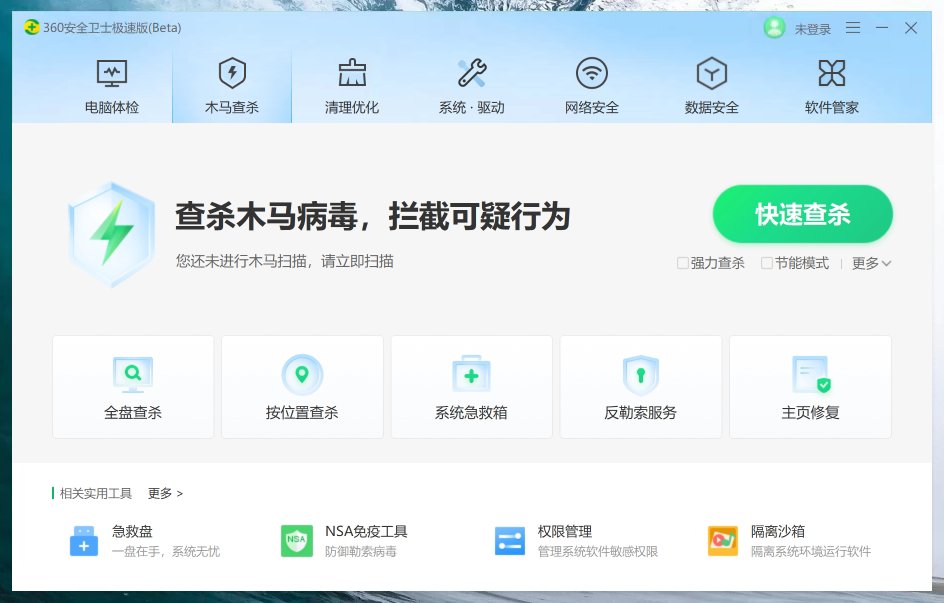Open the 电脑体检 monitor icon
This screenshot has height=603, width=944.
pos(112,73)
